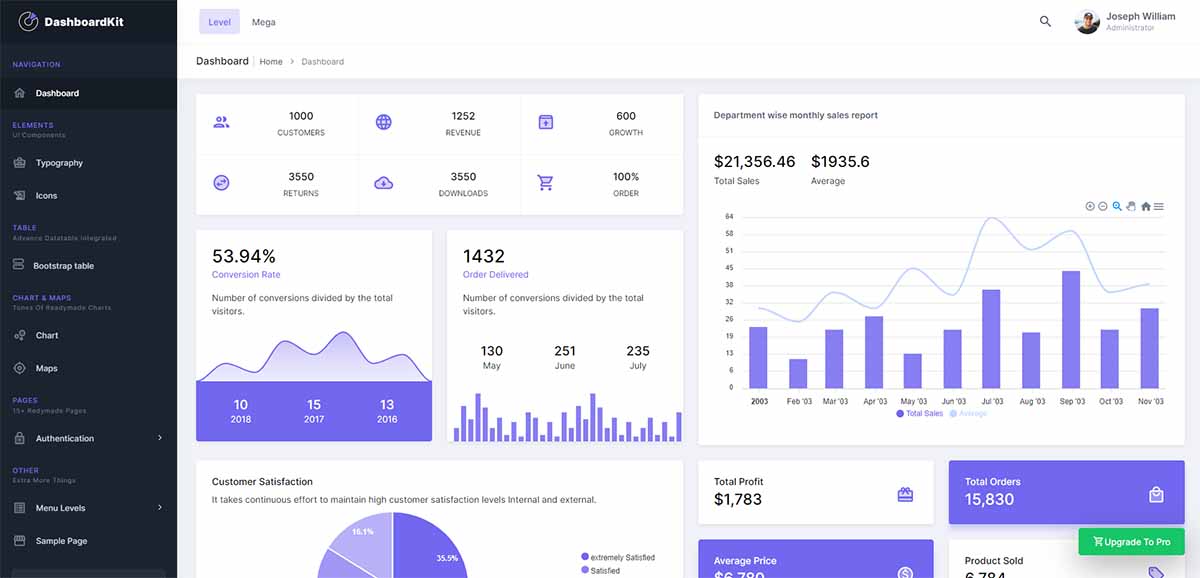Viewport: 1200px width, 578px height.
Task: Click the Satisfied legend color dot
Action: coord(584,569)
